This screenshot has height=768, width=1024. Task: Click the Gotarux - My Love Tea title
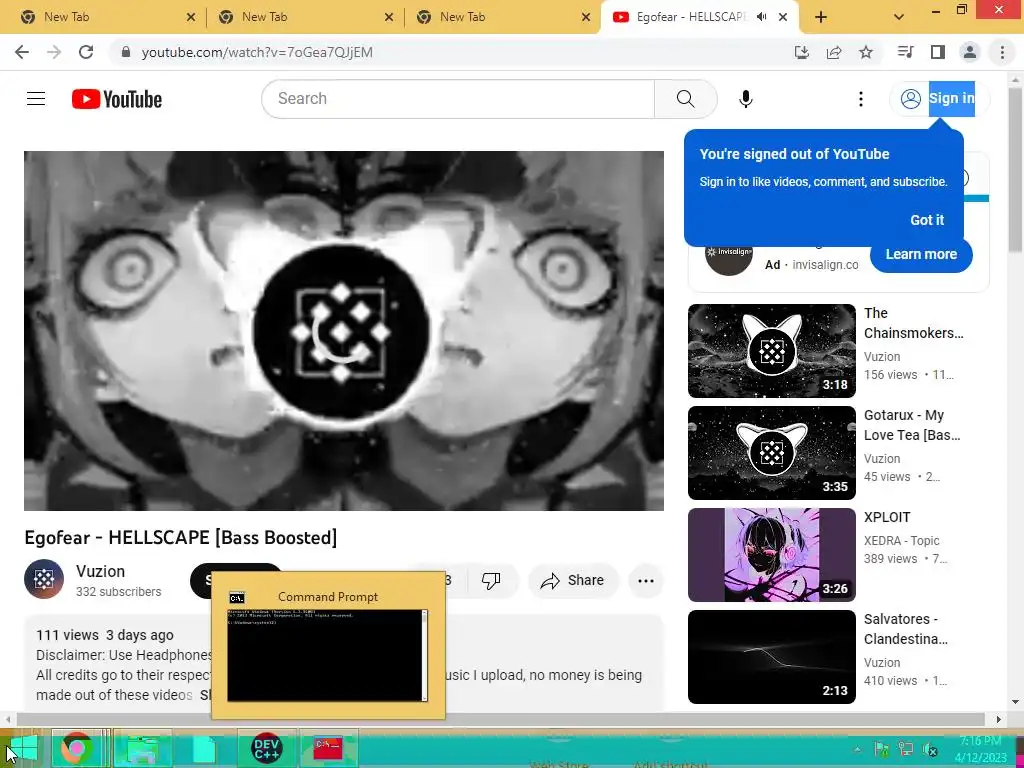pyautogui.click(x=912, y=425)
